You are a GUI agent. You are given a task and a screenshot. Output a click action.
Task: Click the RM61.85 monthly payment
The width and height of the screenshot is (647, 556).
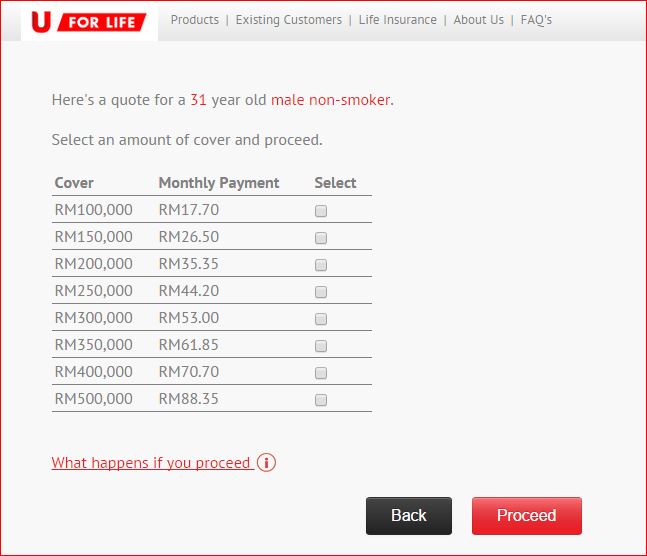(x=189, y=345)
